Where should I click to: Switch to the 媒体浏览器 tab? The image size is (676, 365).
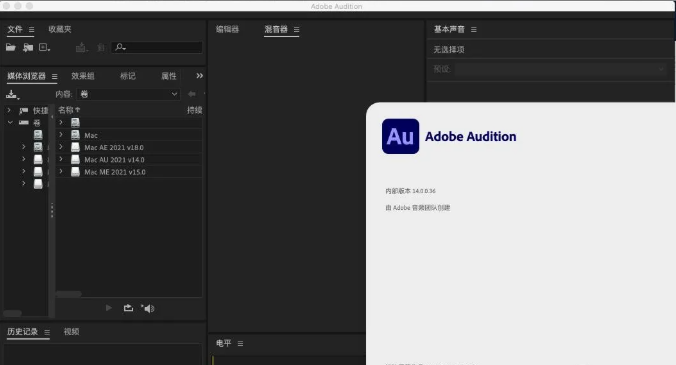tap(26, 76)
